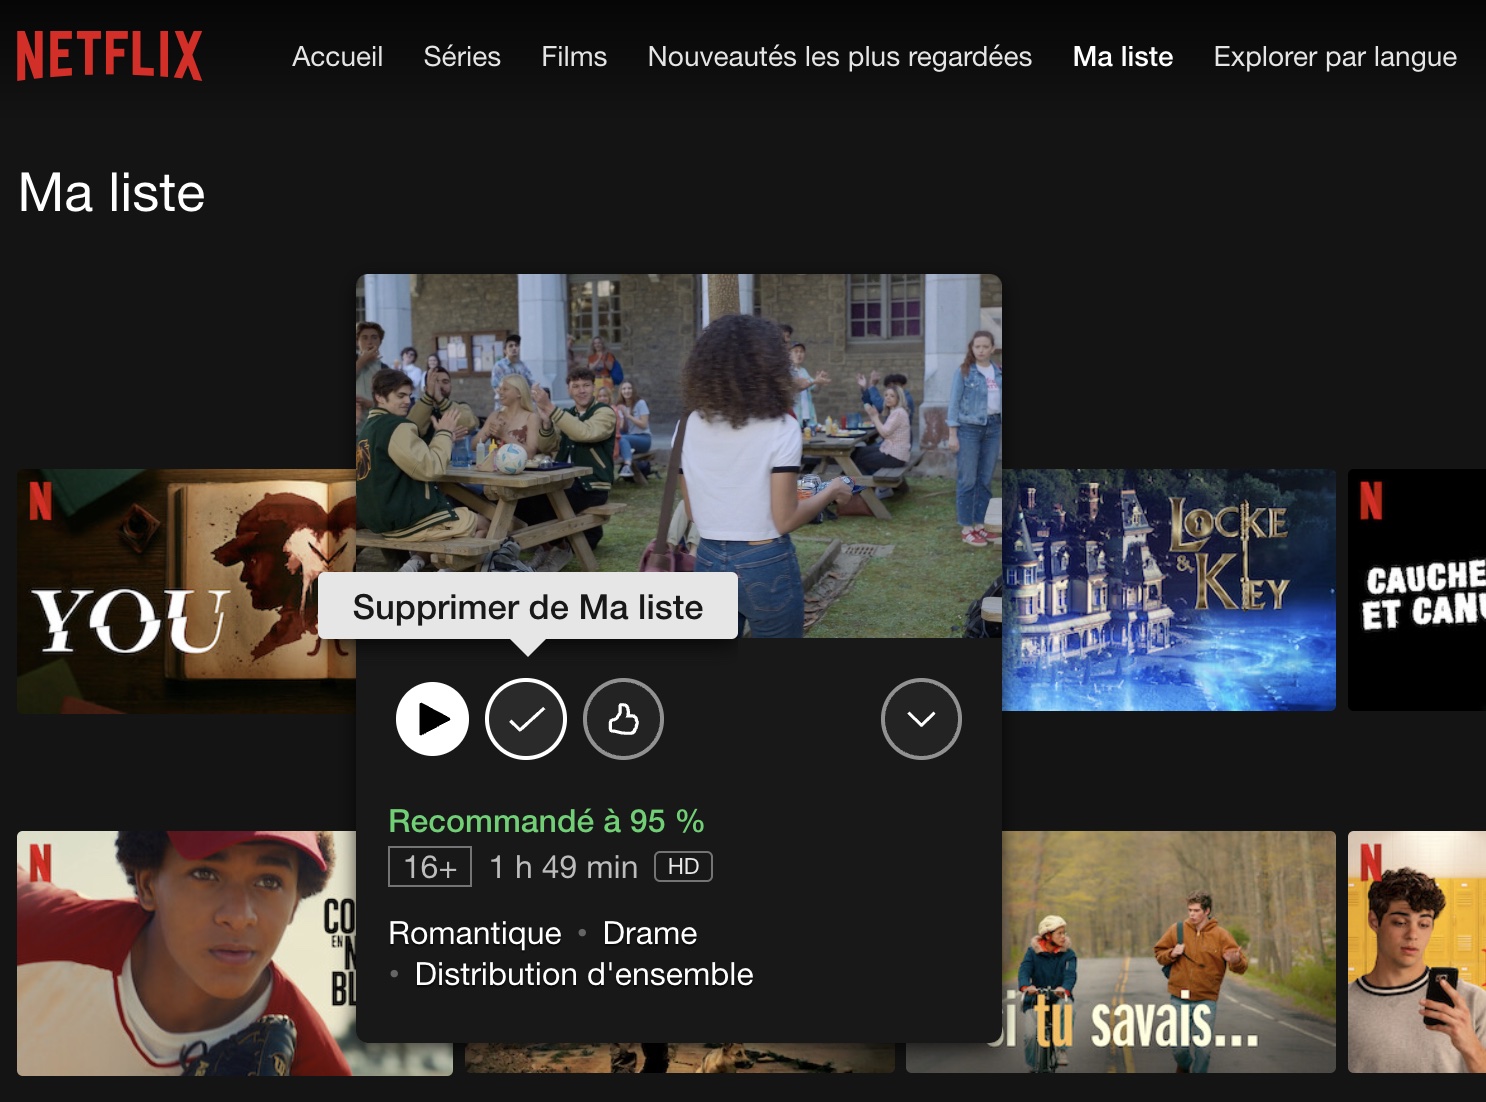The image size is (1486, 1102).
Task: Open the 'tu savais...' movie thumbnail
Action: pyautogui.click(x=1170, y=950)
